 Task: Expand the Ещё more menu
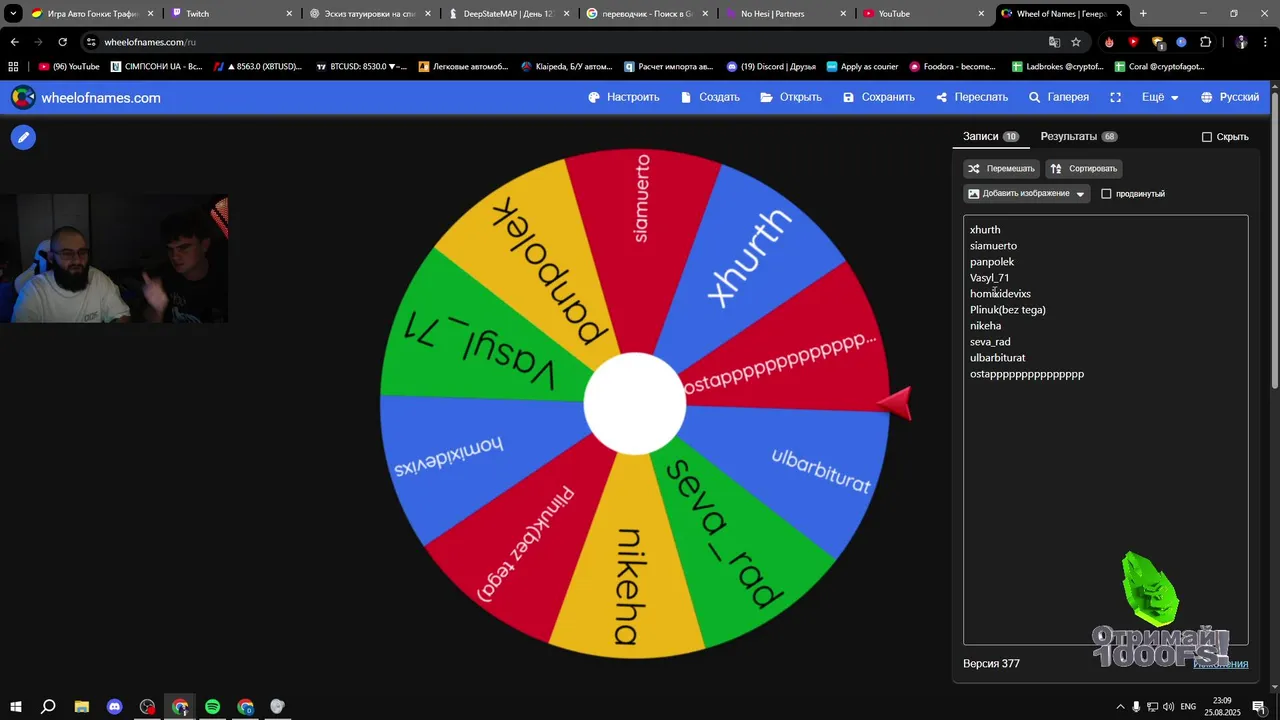(x=1160, y=97)
